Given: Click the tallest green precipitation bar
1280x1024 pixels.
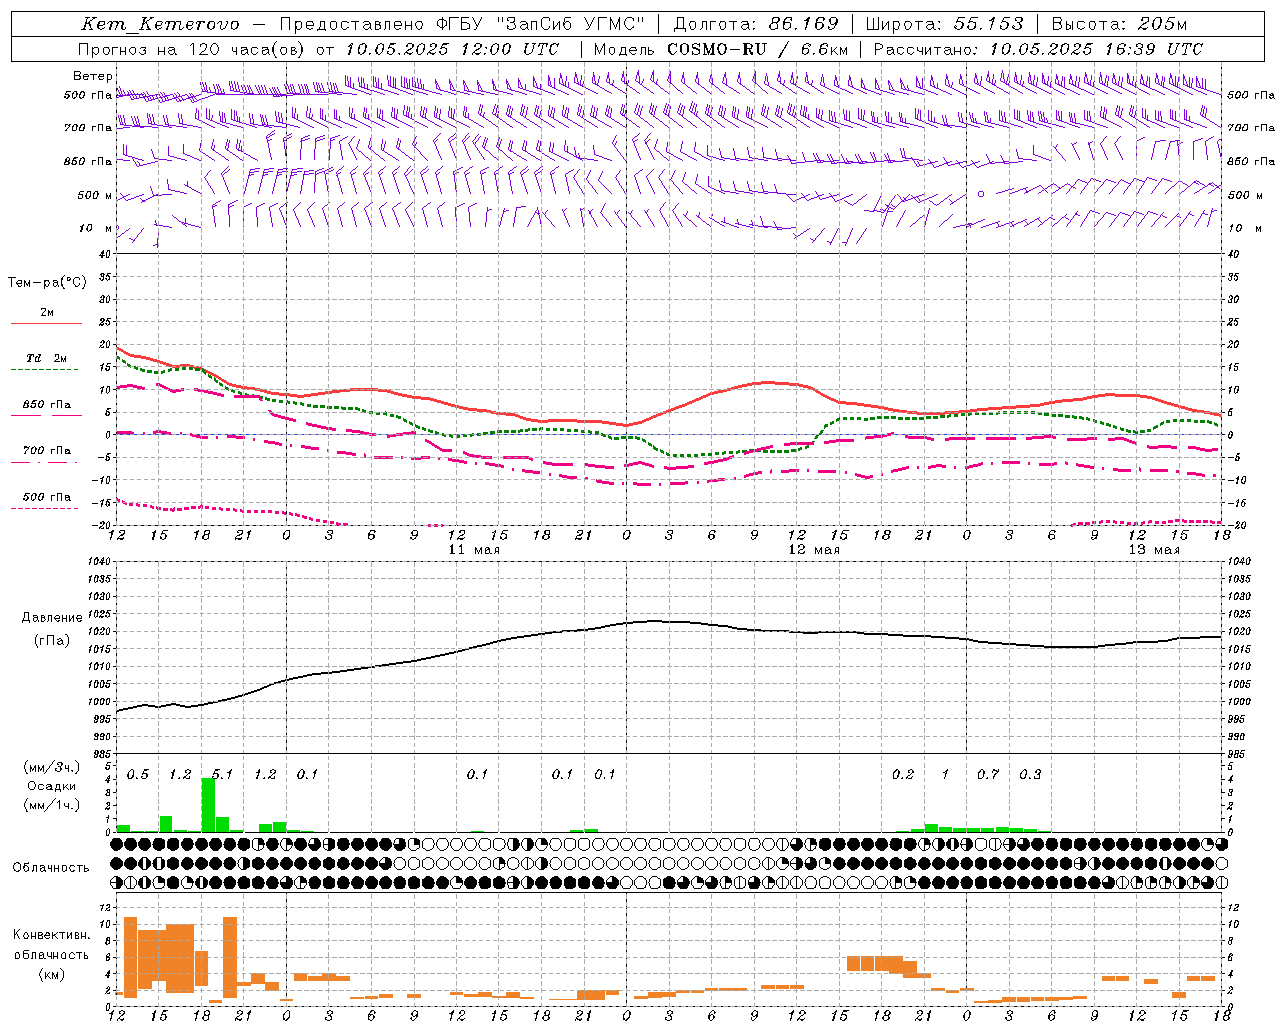Looking at the screenshot, I should (208, 805).
